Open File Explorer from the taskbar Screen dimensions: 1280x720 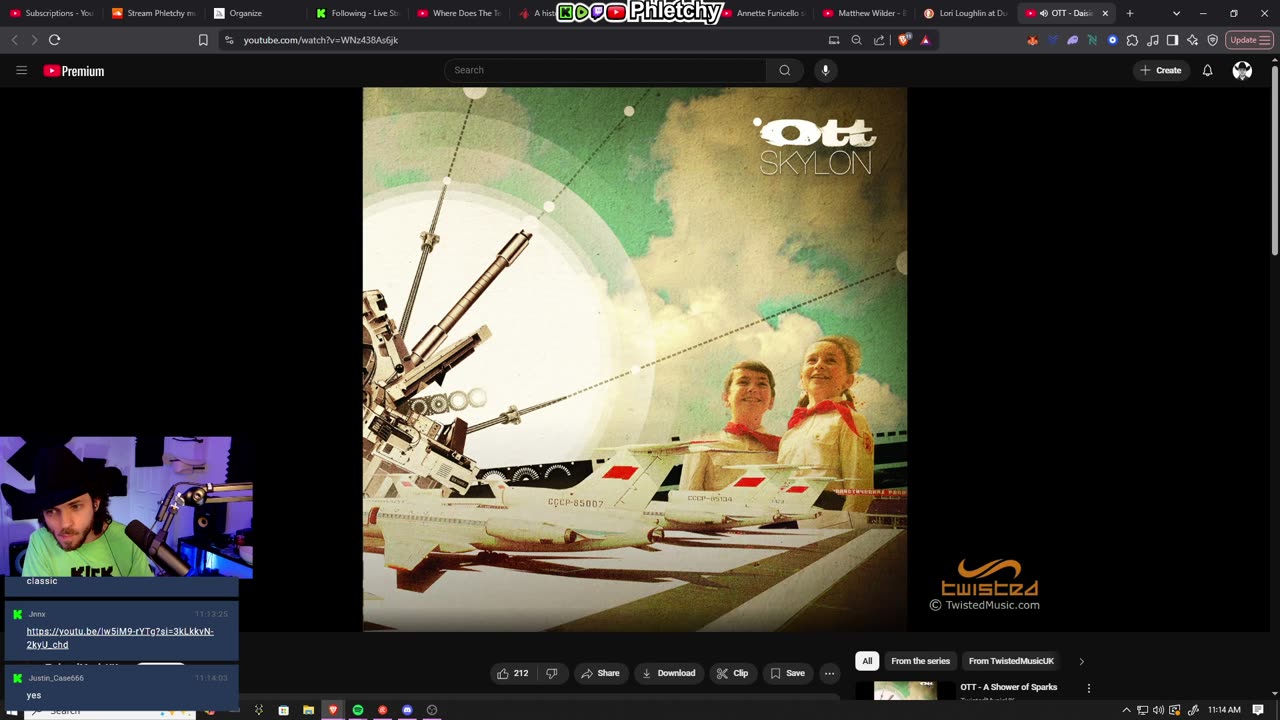click(308, 710)
